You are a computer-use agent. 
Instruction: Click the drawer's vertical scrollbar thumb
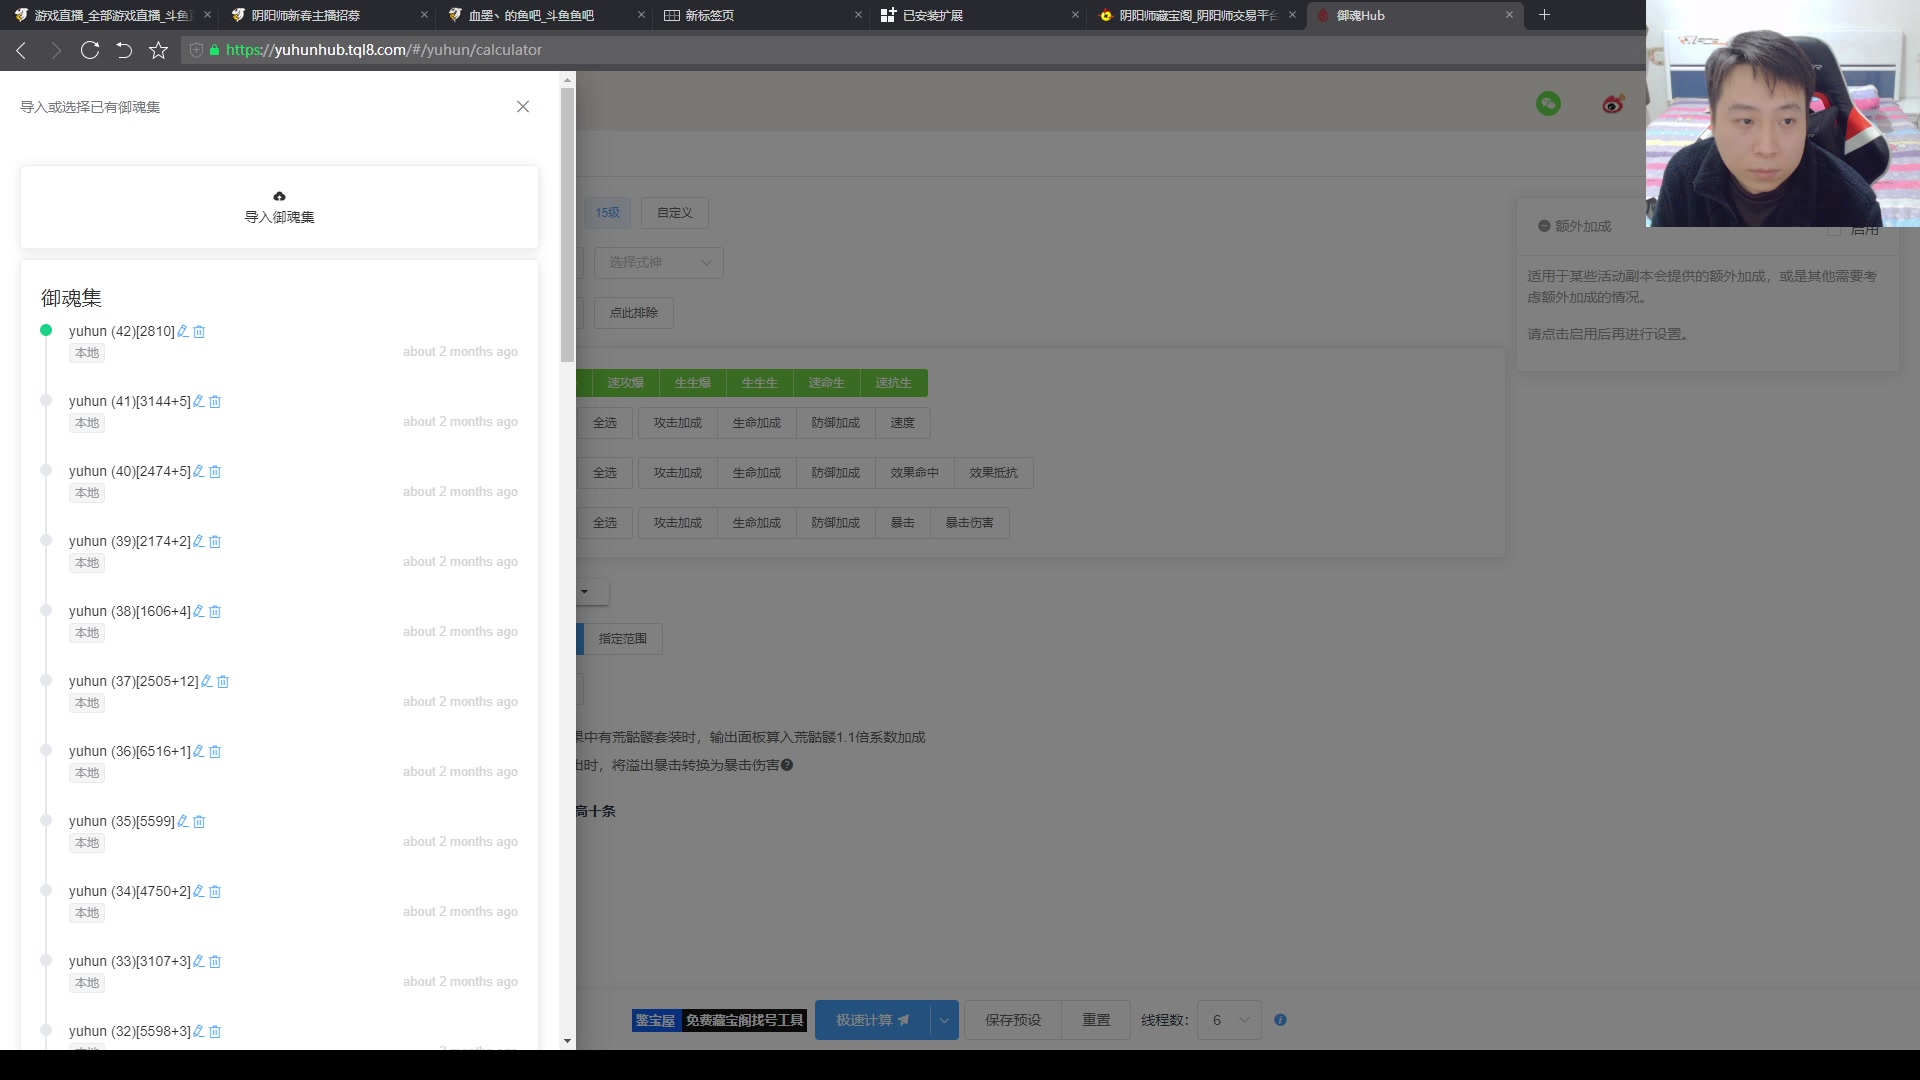pos(567,225)
